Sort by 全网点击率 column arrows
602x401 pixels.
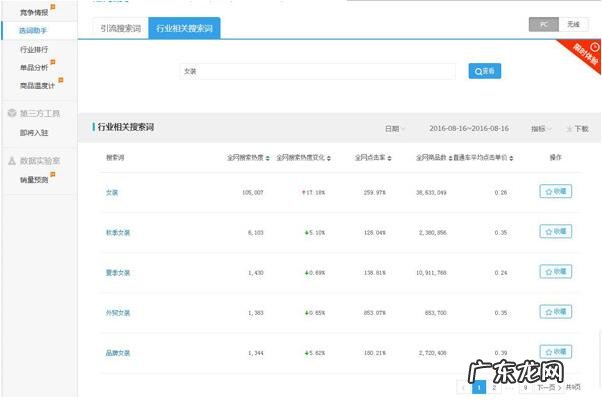click(x=389, y=158)
